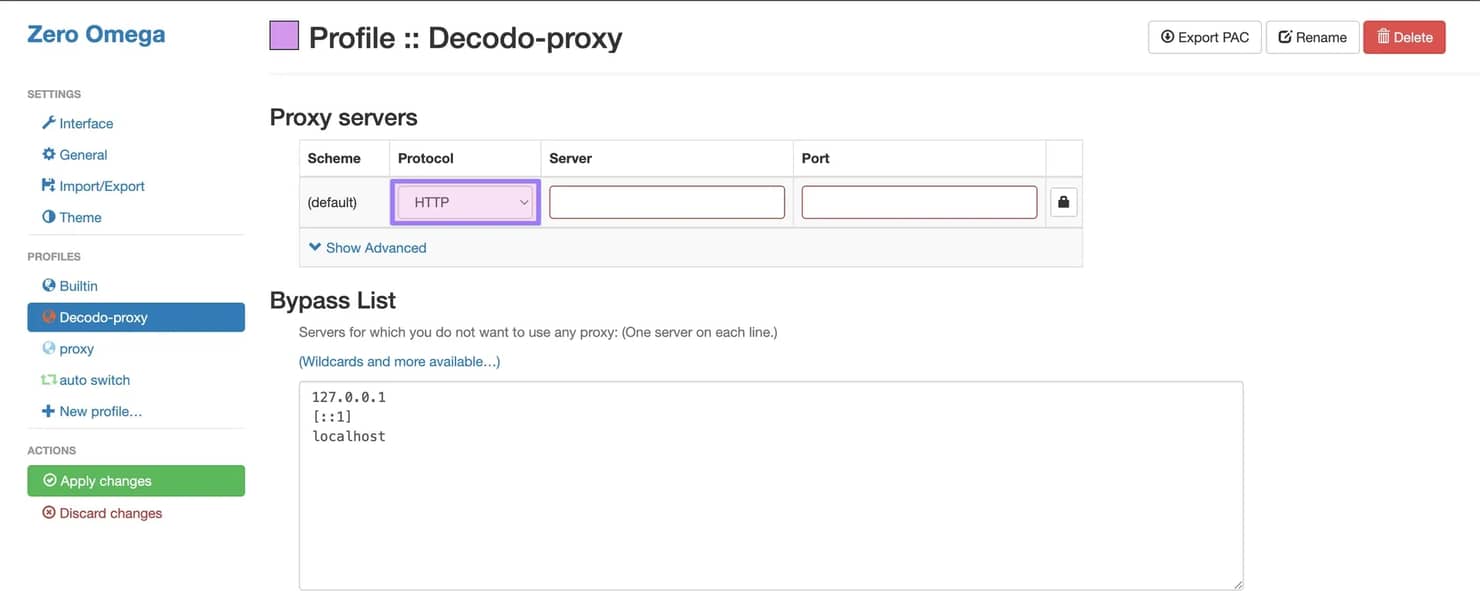Click the plus icon for New profile
This screenshot has width=1480, height=616.
(x=48, y=411)
